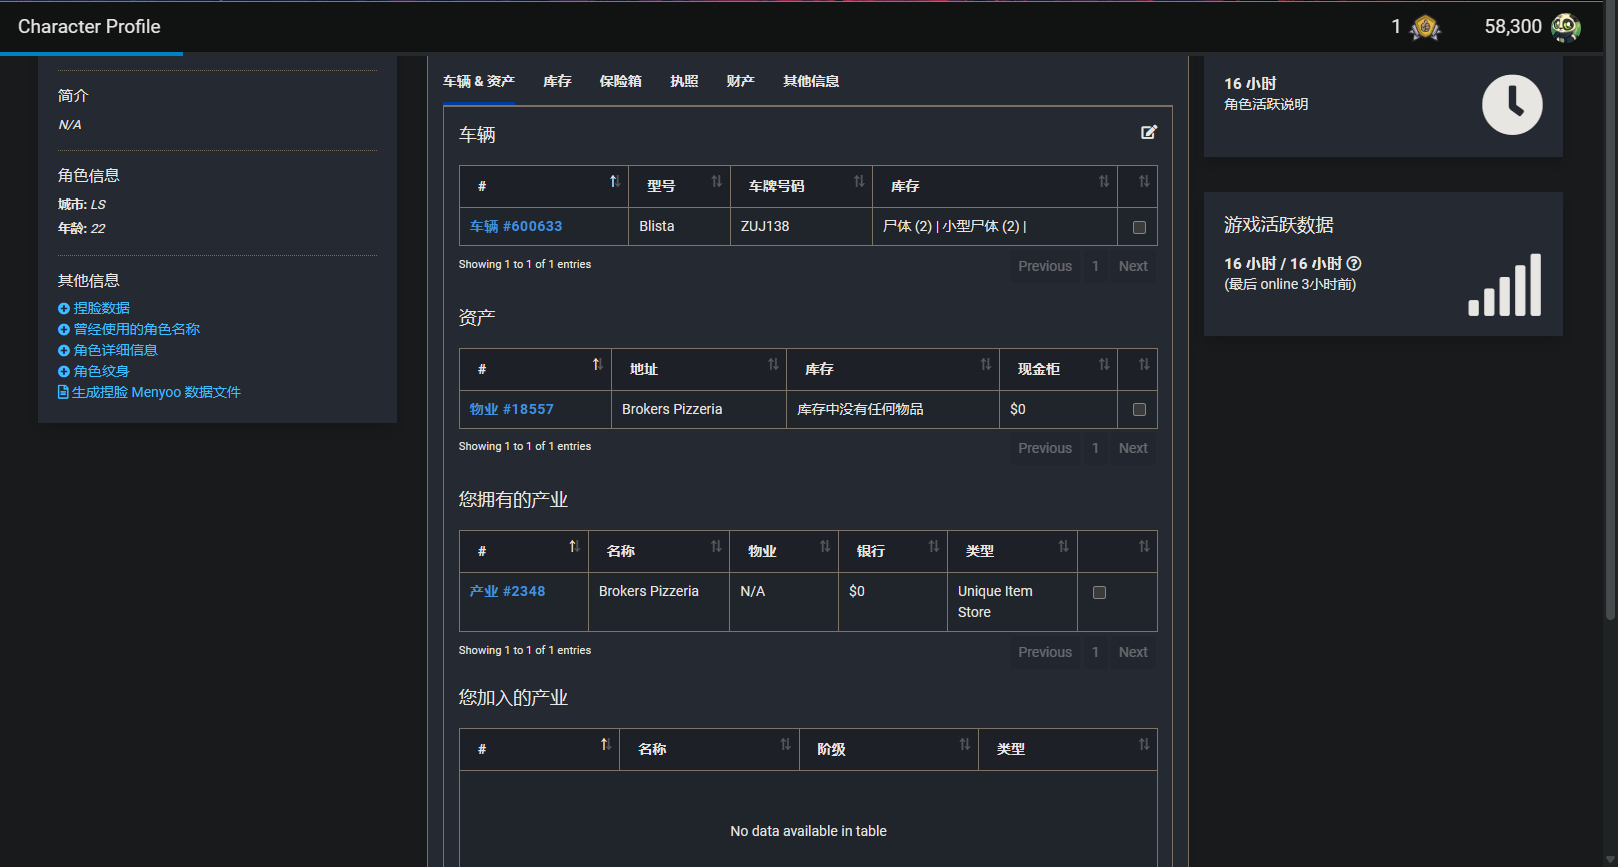1618x867 pixels.
Task: Expand 角色纹身 section
Action: (x=102, y=371)
